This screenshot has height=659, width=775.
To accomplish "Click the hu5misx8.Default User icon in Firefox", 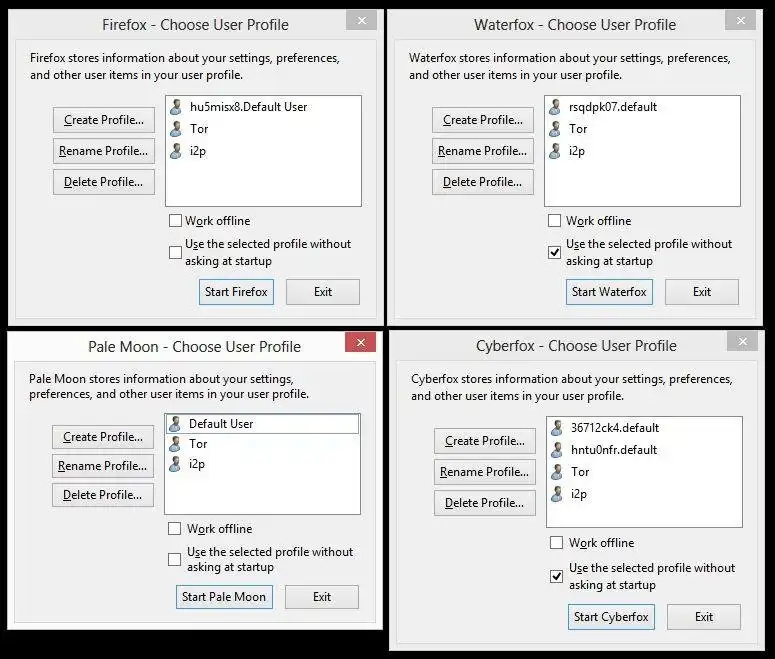I will (176, 107).
